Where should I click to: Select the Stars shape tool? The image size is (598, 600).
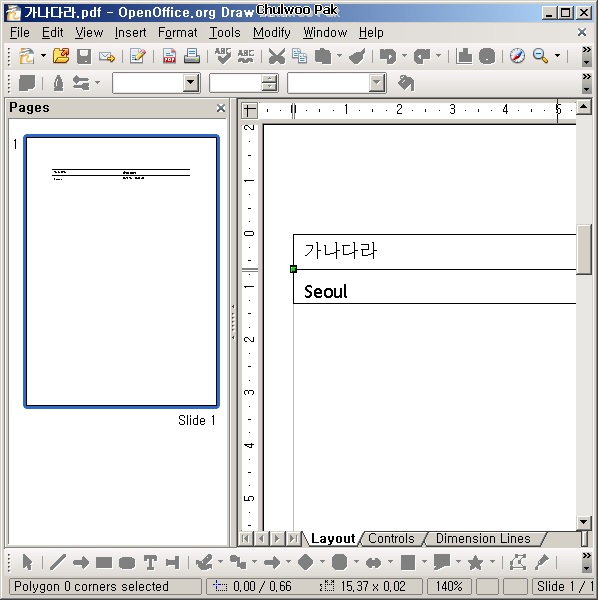(x=475, y=562)
